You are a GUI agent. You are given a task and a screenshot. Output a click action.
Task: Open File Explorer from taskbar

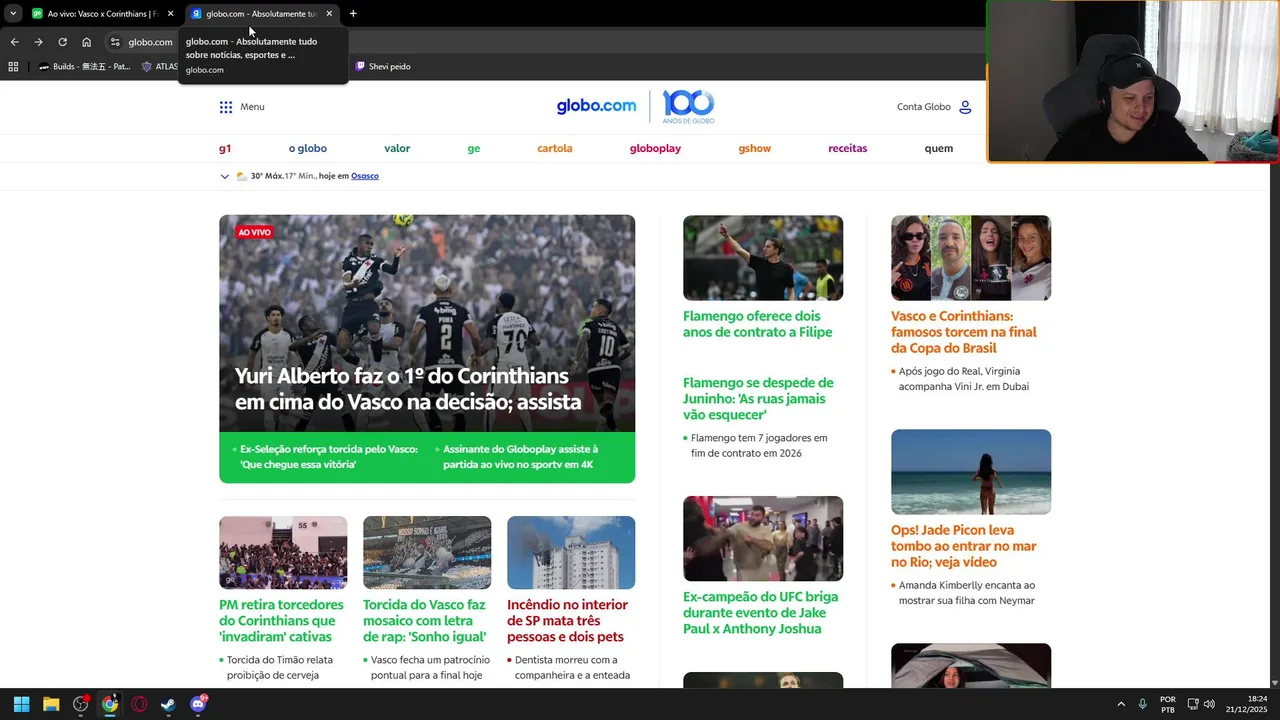(51, 704)
